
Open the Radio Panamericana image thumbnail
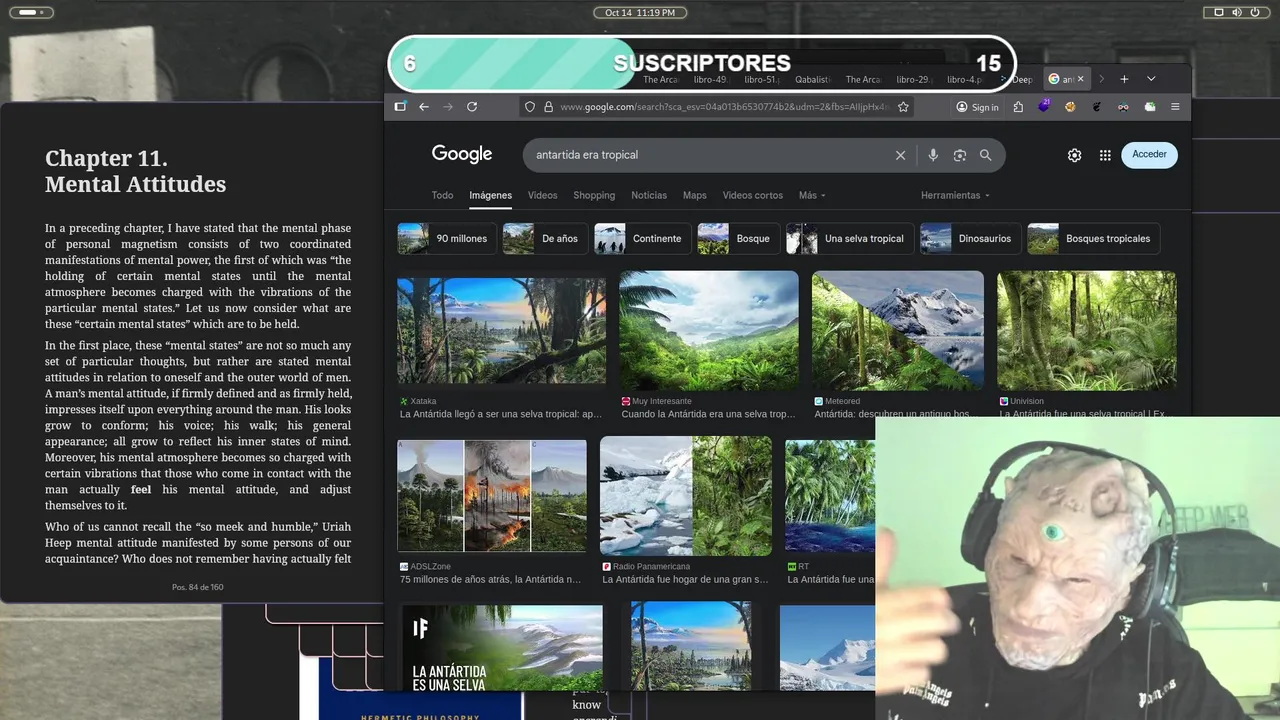(x=686, y=496)
